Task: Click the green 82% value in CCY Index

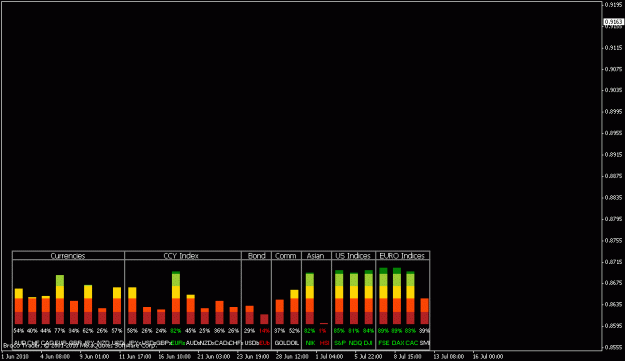Action: 176,331
